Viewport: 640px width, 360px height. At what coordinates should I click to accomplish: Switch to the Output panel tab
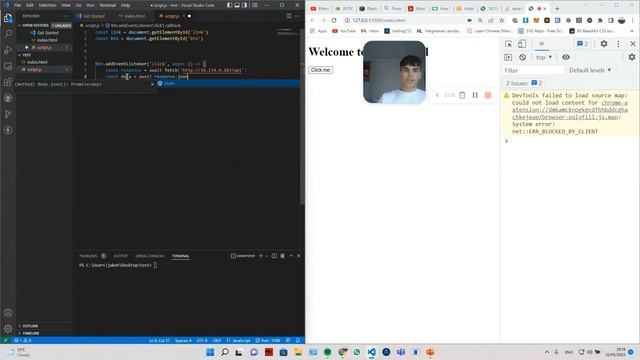[120, 256]
